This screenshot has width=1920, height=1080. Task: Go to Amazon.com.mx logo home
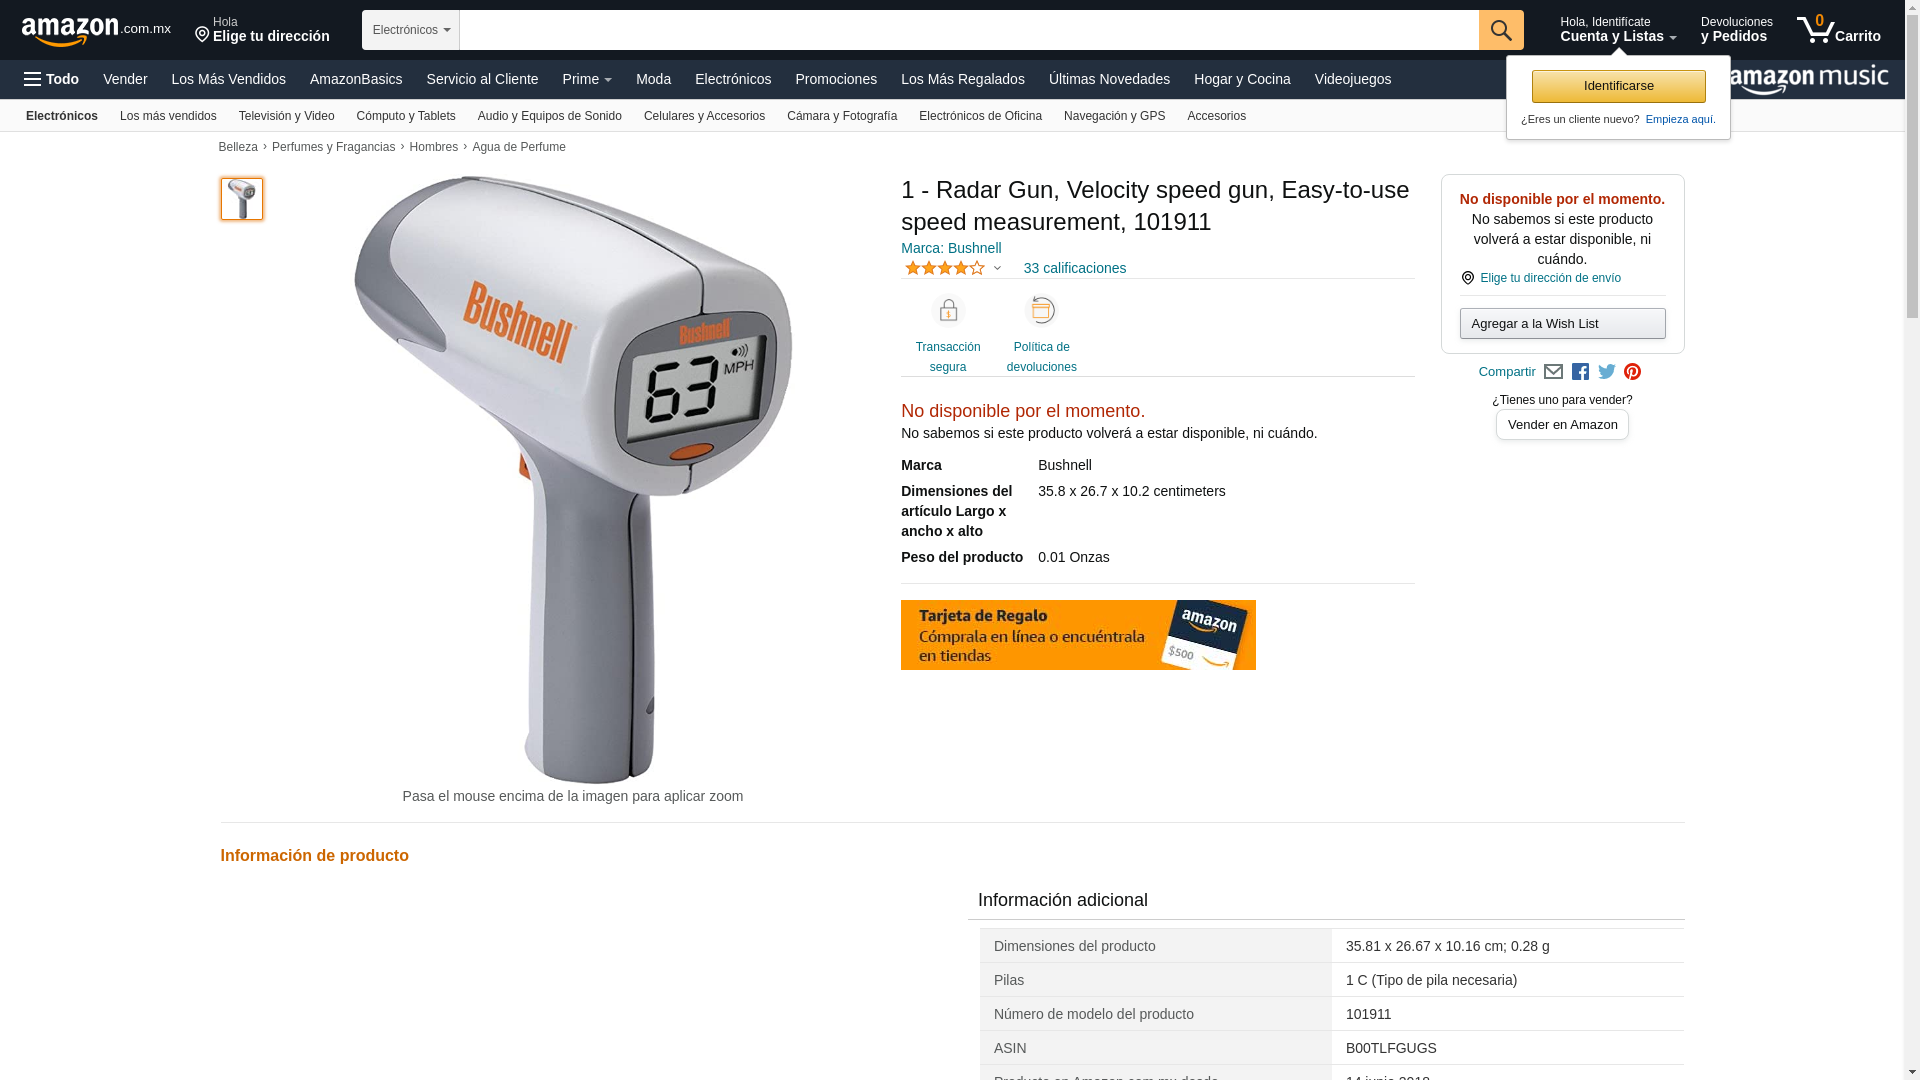click(x=96, y=31)
